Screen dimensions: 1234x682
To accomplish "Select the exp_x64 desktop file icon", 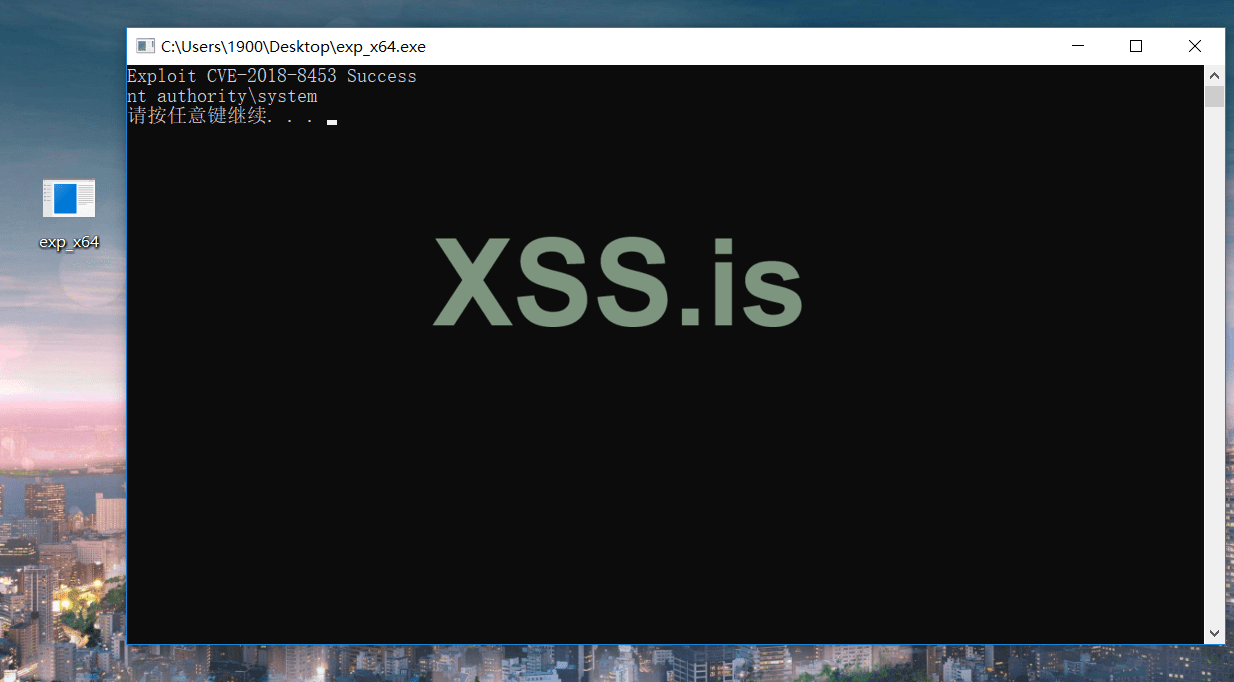I will [x=69, y=198].
